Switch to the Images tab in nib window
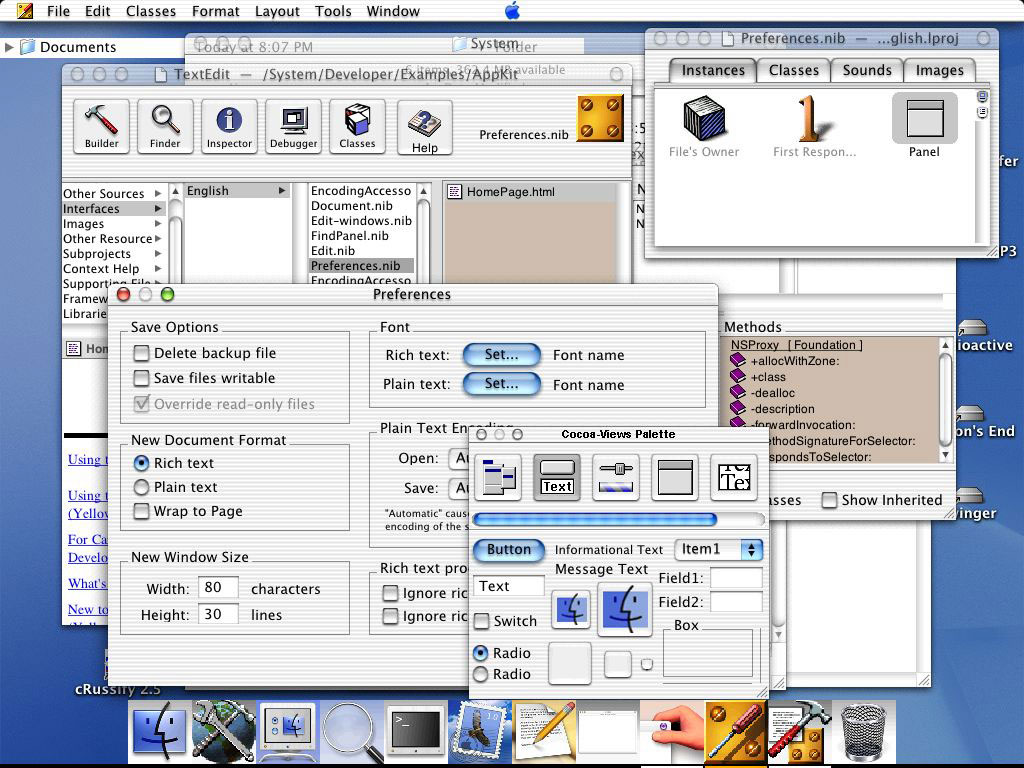The width and height of the screenshot is (1024, 768). (x=939, y=71)
